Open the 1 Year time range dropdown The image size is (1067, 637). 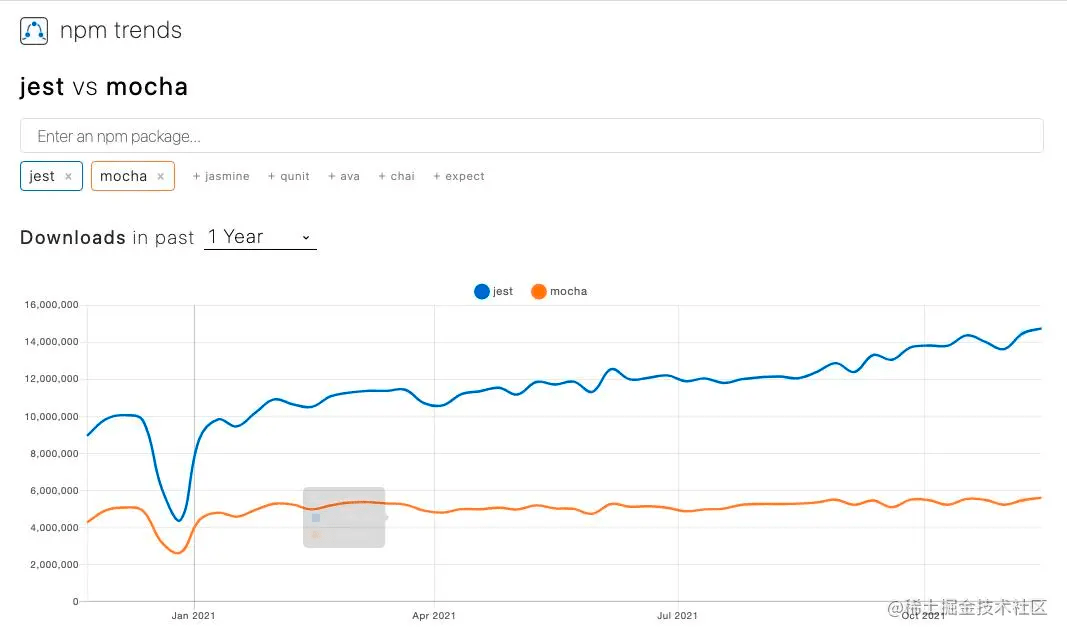pyautogui.click(x=260, y=237)
